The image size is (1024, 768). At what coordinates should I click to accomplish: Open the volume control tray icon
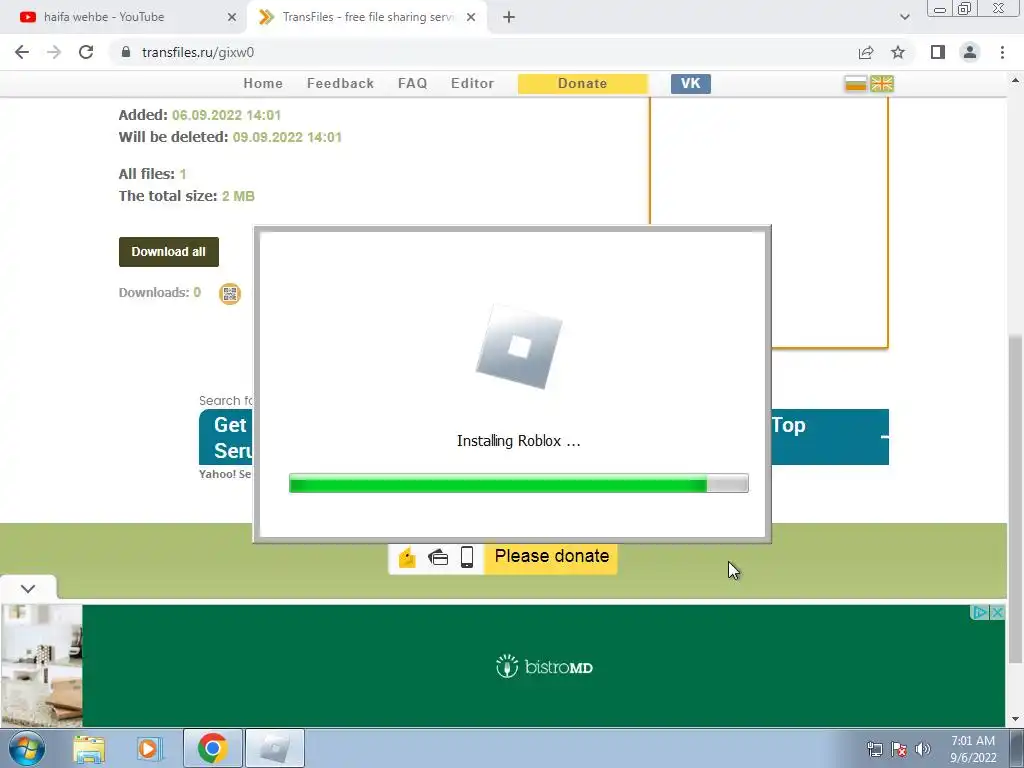point(923,749)
